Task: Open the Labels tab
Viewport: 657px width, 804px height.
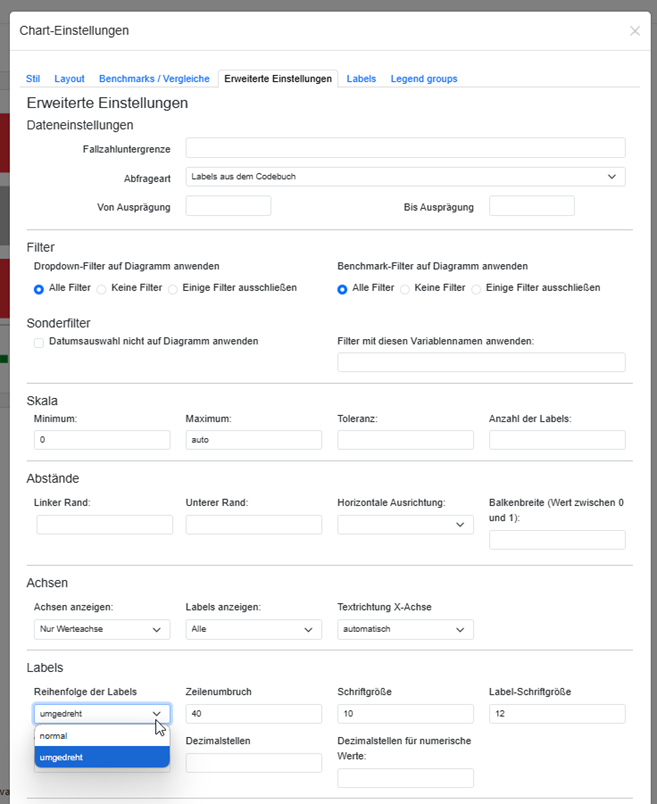Action: tap(361, 78)
